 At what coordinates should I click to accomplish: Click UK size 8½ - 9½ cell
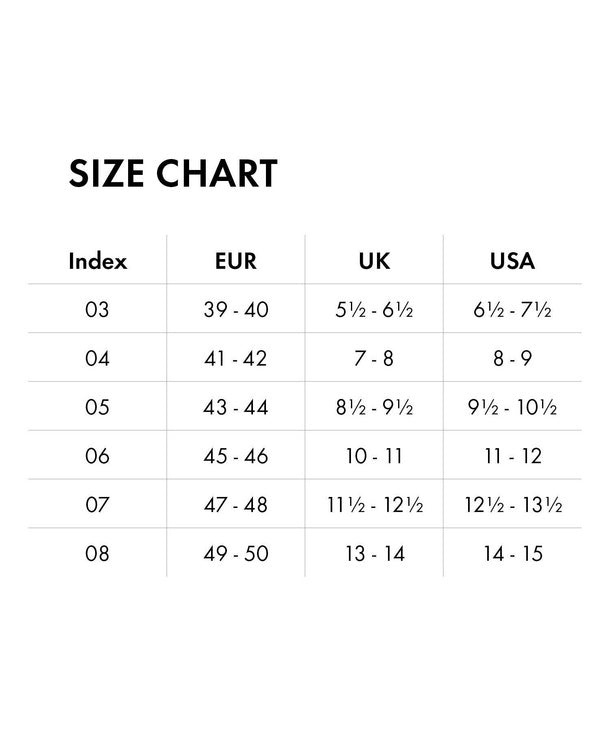coord(374,408)
